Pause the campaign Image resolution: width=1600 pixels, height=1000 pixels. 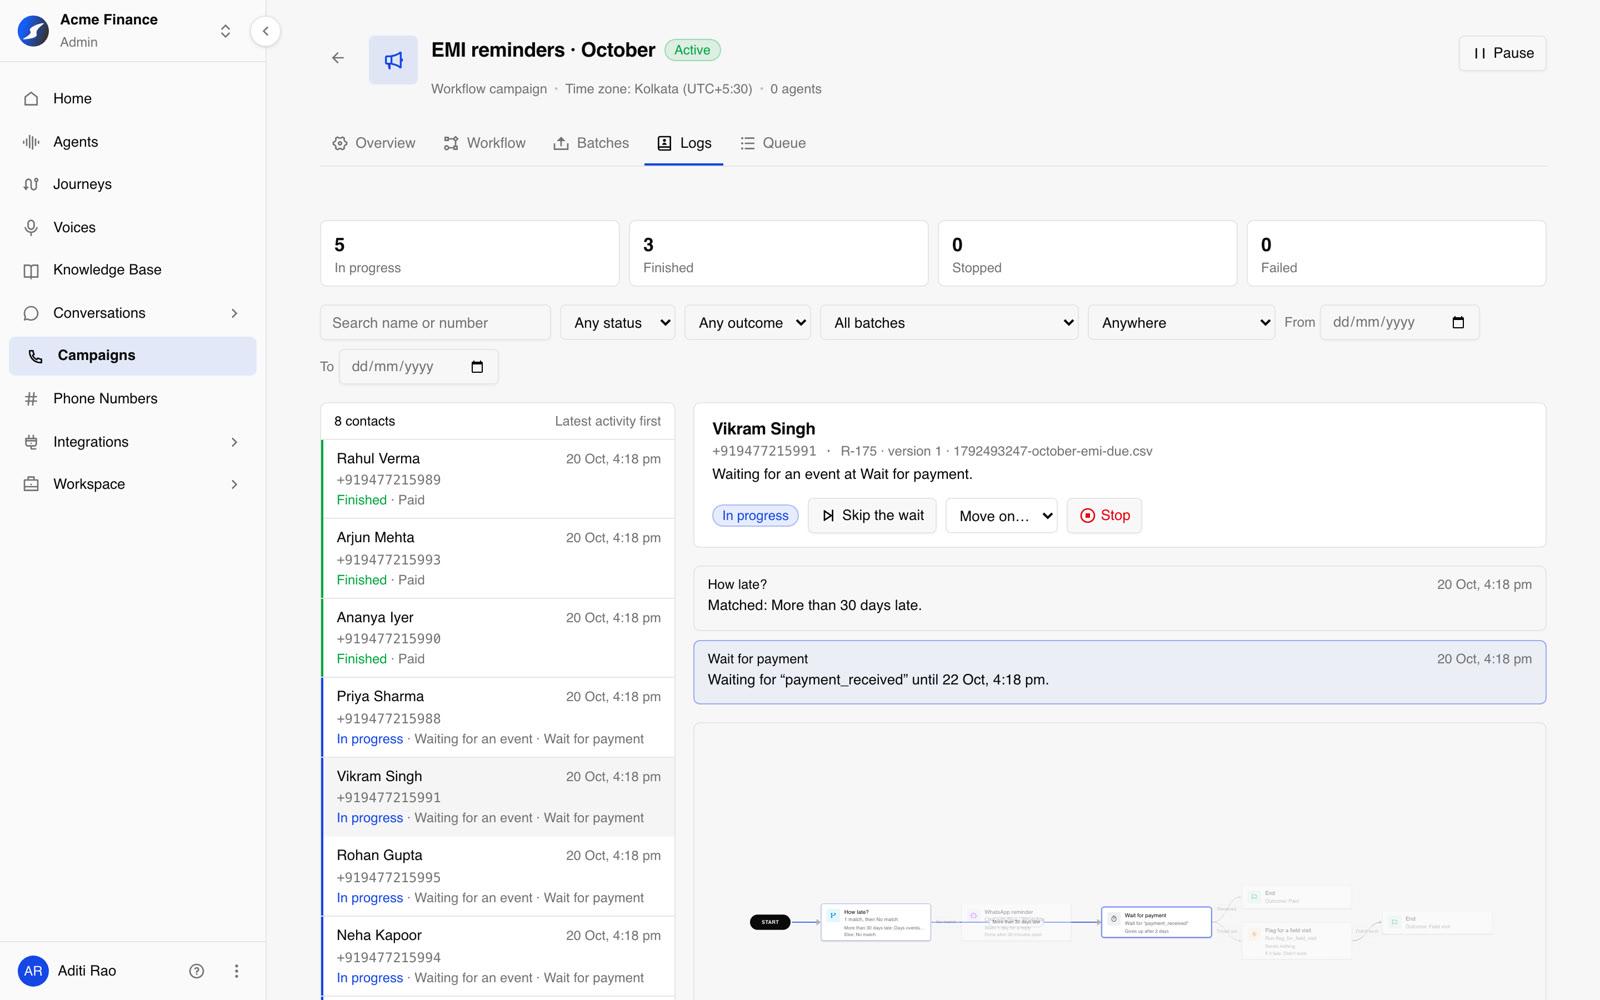(x=1503, y=53)
